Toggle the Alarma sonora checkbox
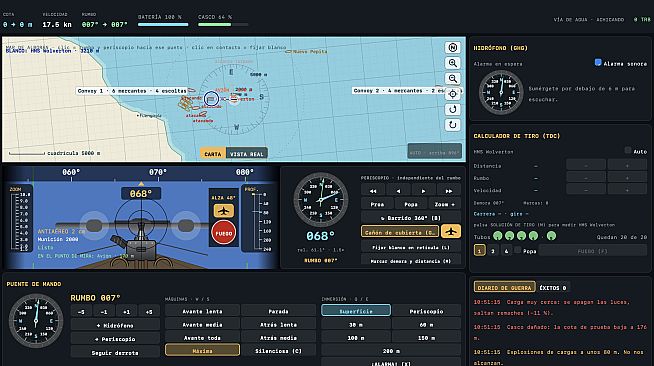 tap(598, 63)
